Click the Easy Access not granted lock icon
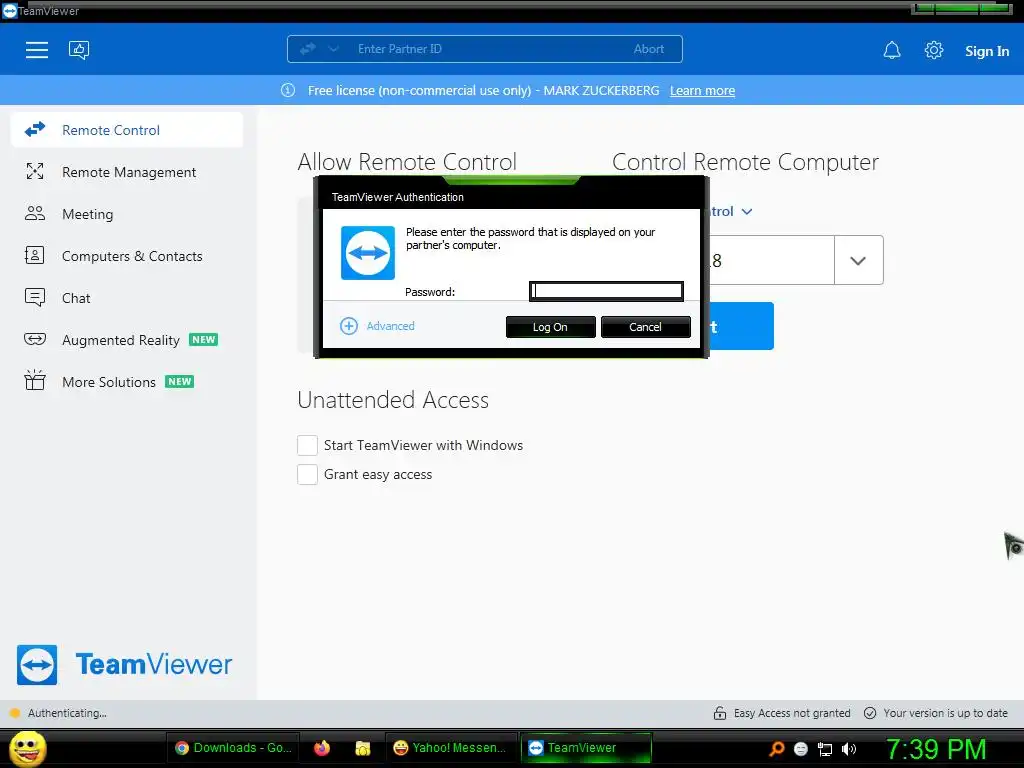Viewport: 1024px width, 768px height. [720, 713]
